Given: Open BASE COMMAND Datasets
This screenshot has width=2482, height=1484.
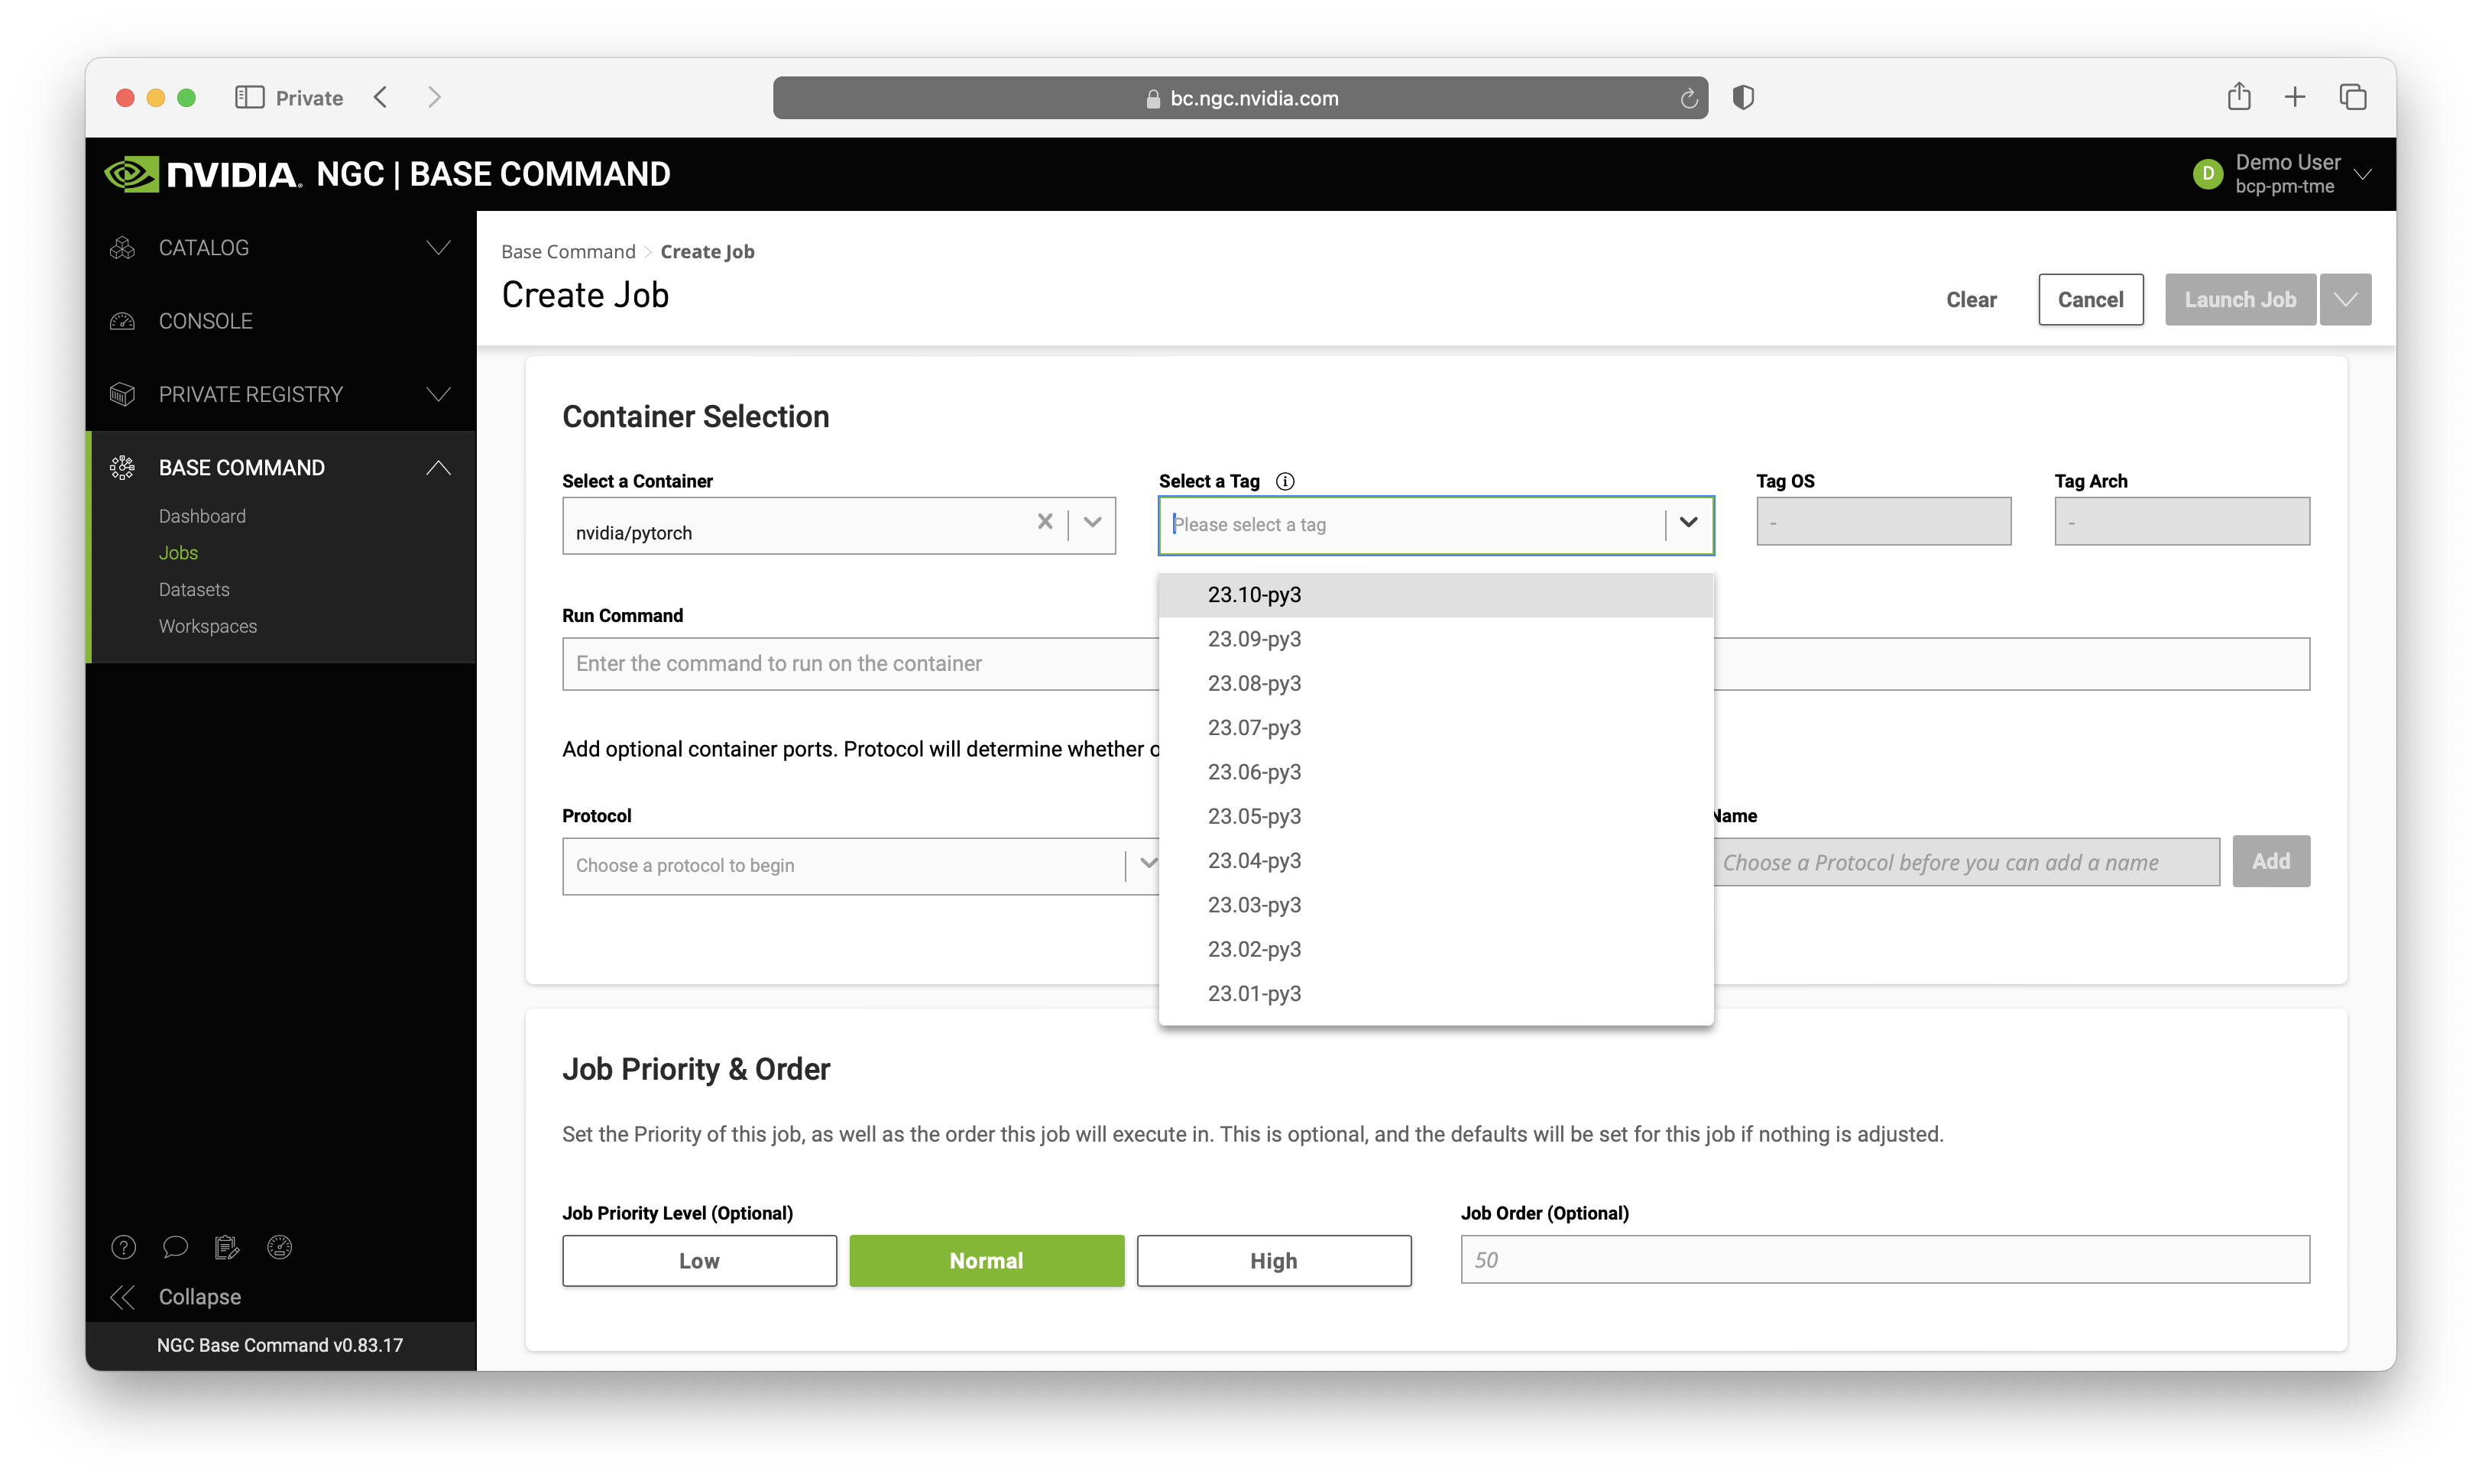Looking at the screenshot, I should click(x=194, y=588).
